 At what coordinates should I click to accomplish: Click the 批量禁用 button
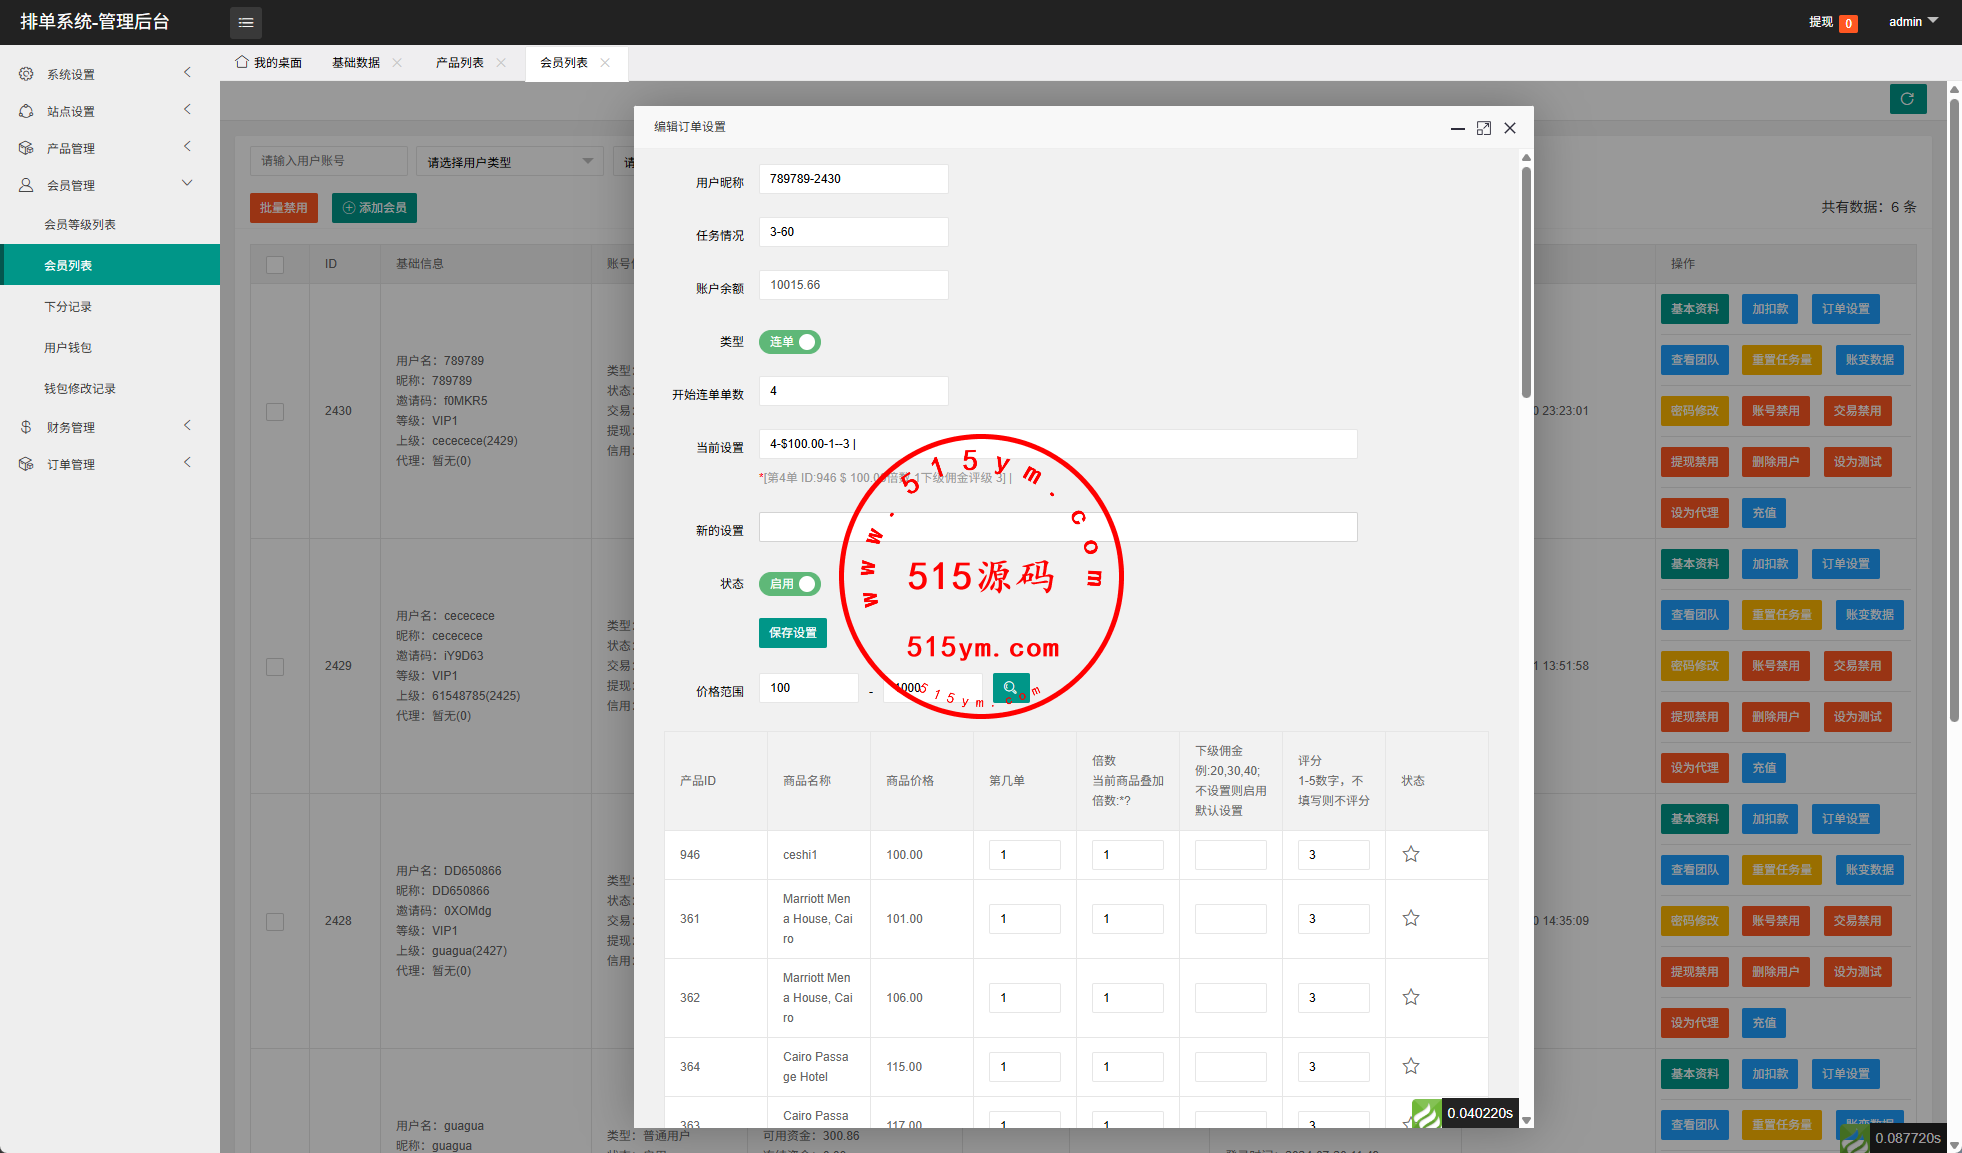coord(283,208)
